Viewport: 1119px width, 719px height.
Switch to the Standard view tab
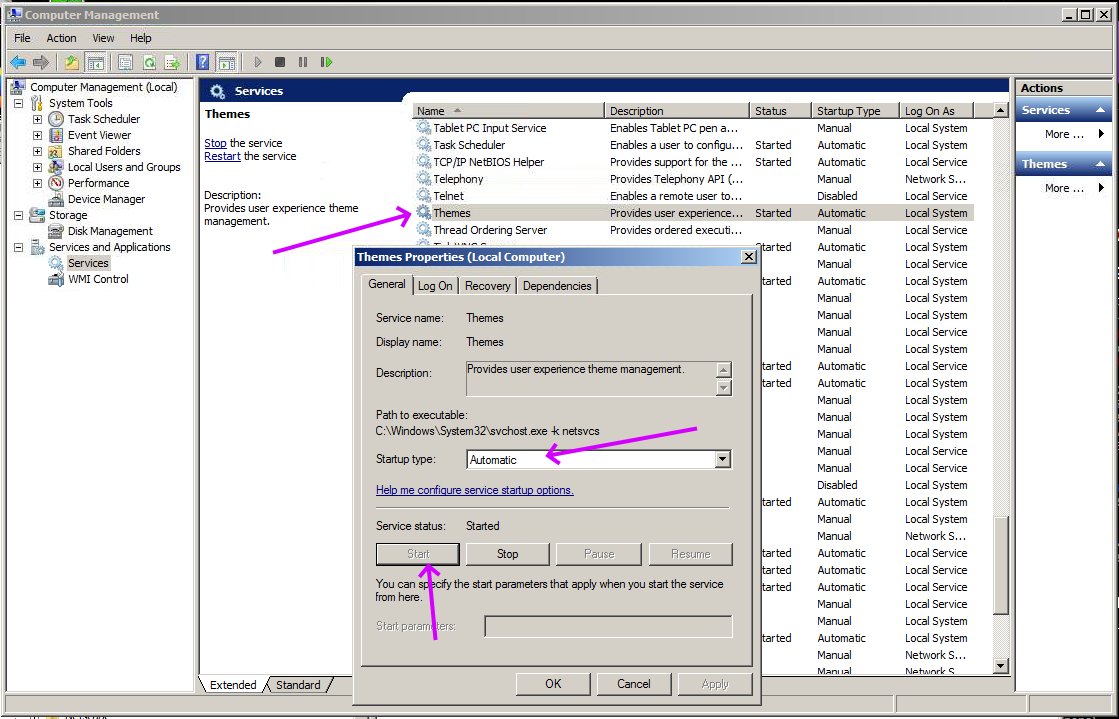tap(298, 685)
